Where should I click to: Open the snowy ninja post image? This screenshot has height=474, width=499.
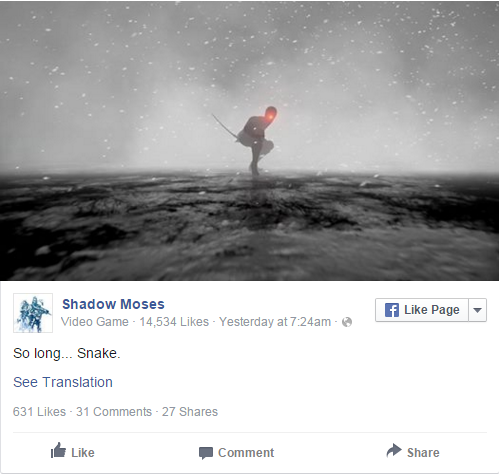pos(249,141)
